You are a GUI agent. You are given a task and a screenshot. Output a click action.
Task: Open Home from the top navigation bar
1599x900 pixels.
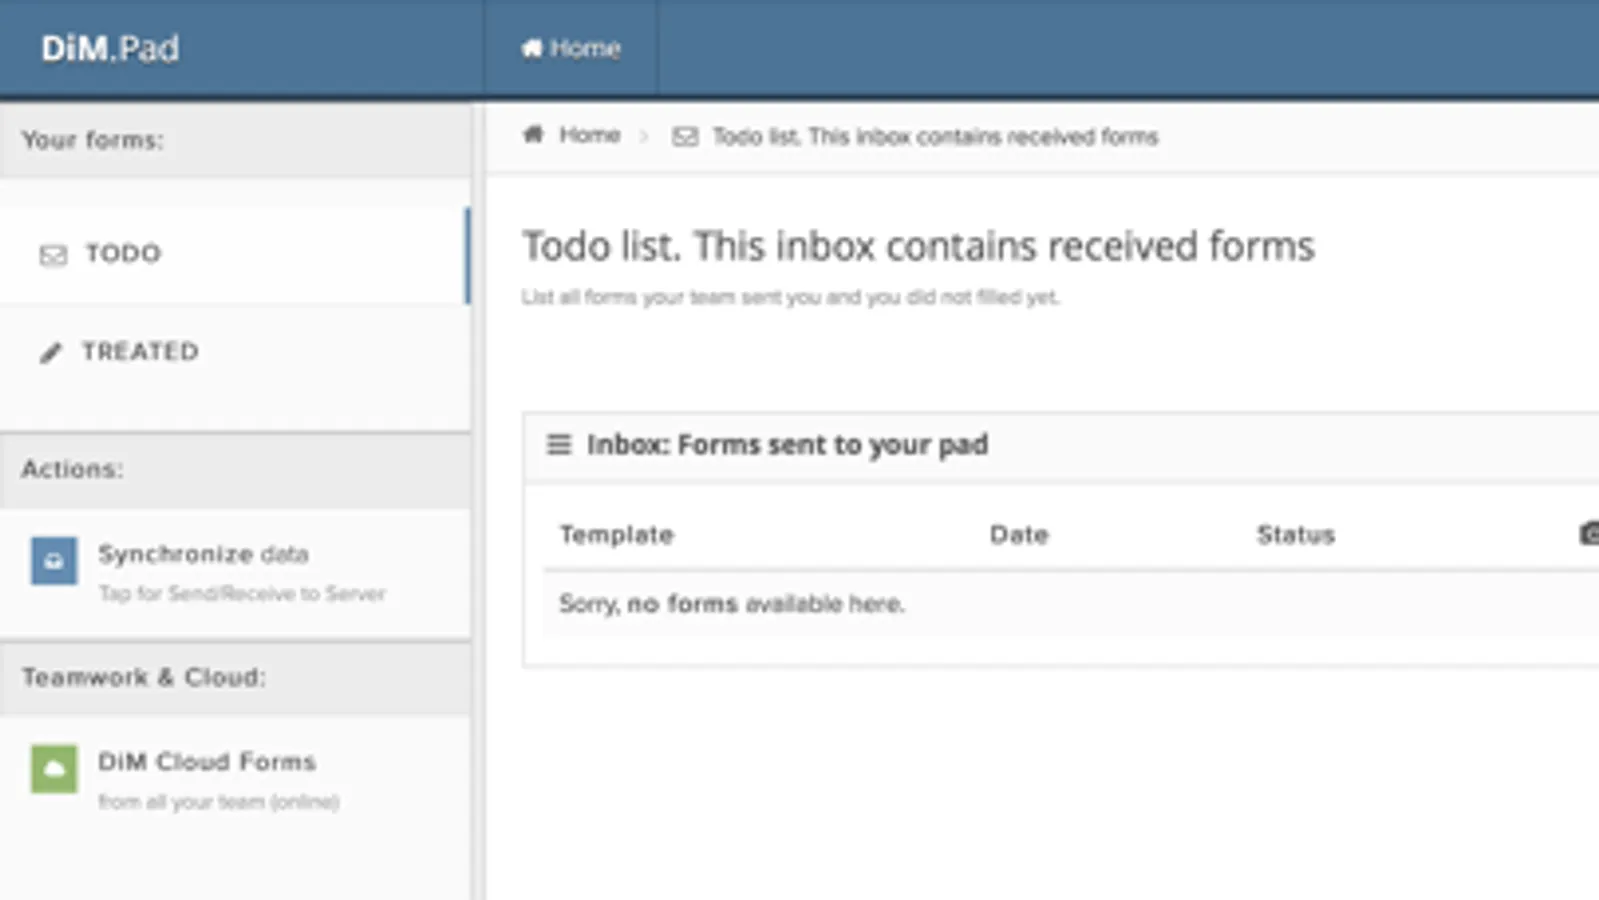(x=572, y=47)
